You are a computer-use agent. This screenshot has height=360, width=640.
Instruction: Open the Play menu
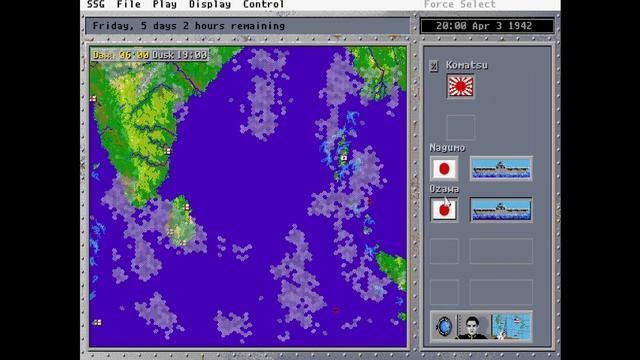(x=164, y=4)
